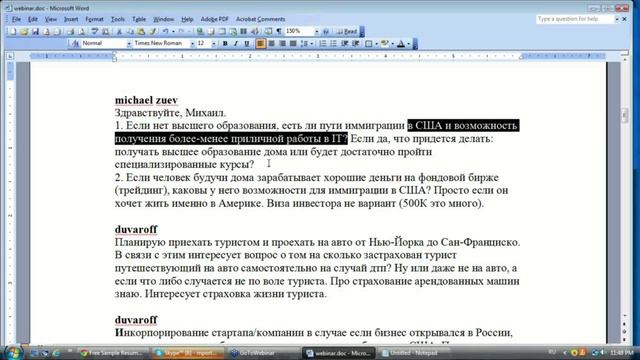Image resolution: width=640 pixels, height=360 pixels.
Task: Run the Spelling and Grammar check icon
Action: pos(94,31)
